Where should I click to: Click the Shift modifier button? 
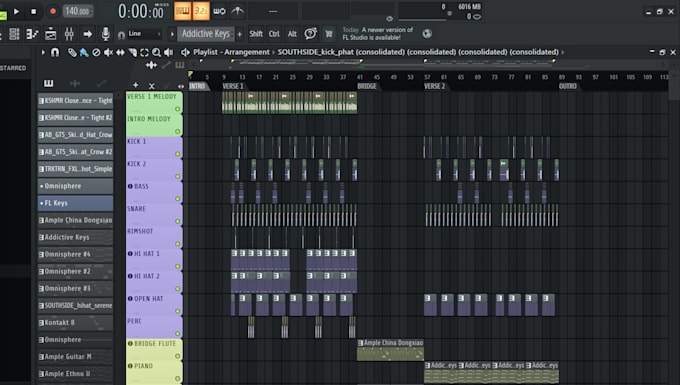(256, 34)
